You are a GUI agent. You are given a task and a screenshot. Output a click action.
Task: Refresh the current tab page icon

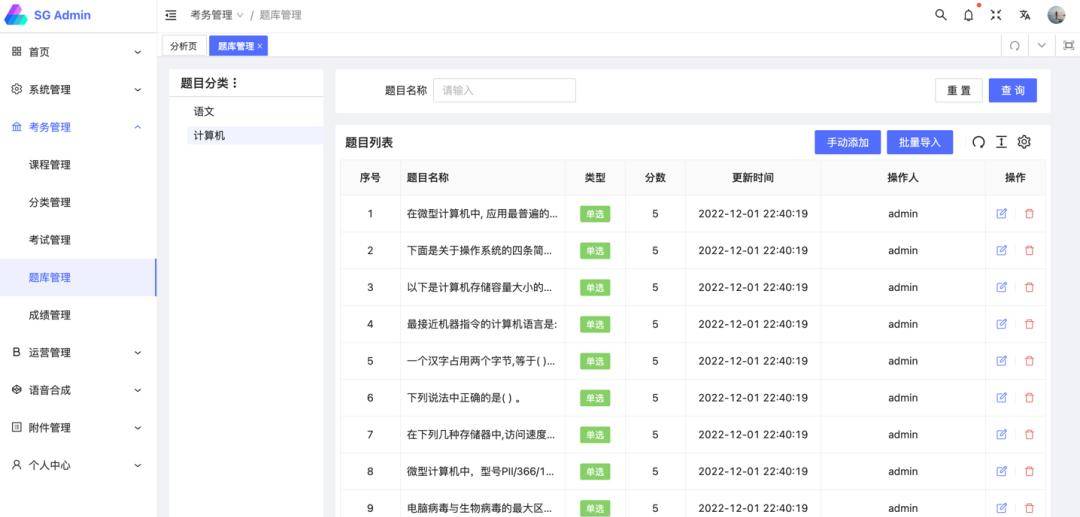coord(1015,46)
